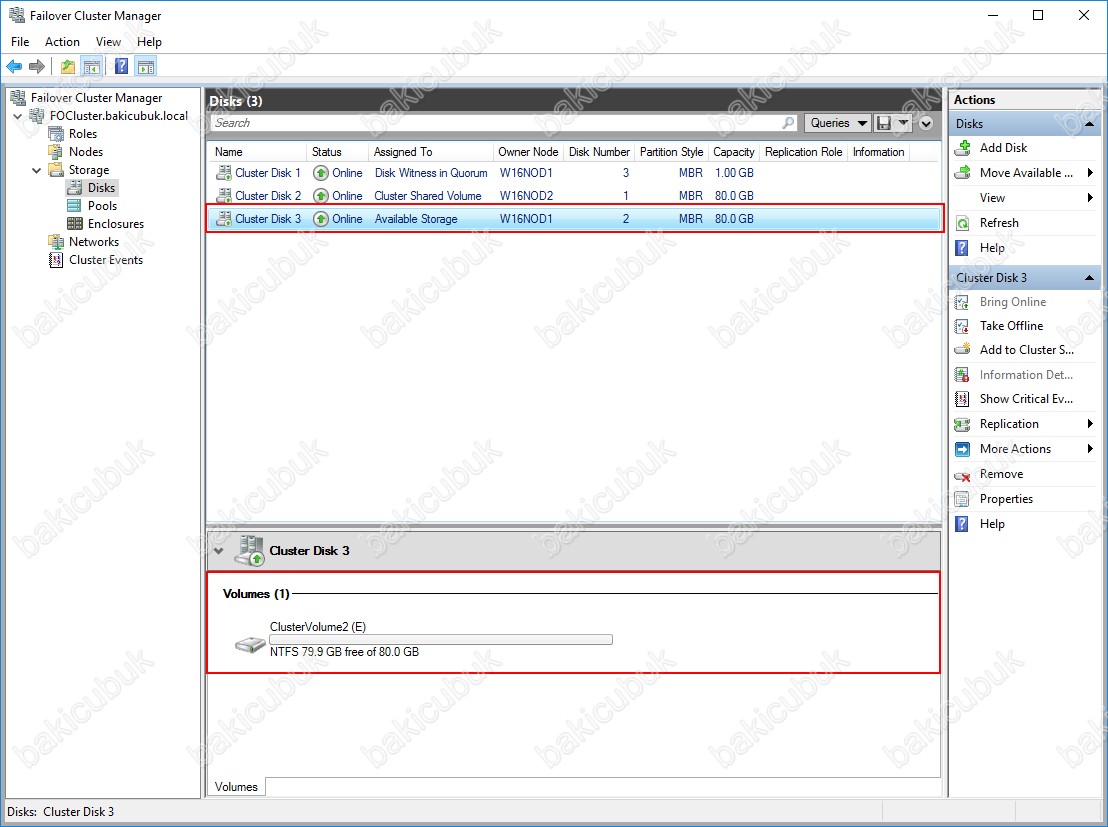Click the Nodes tree icon
1108x827 pixels.
(56, 151)
